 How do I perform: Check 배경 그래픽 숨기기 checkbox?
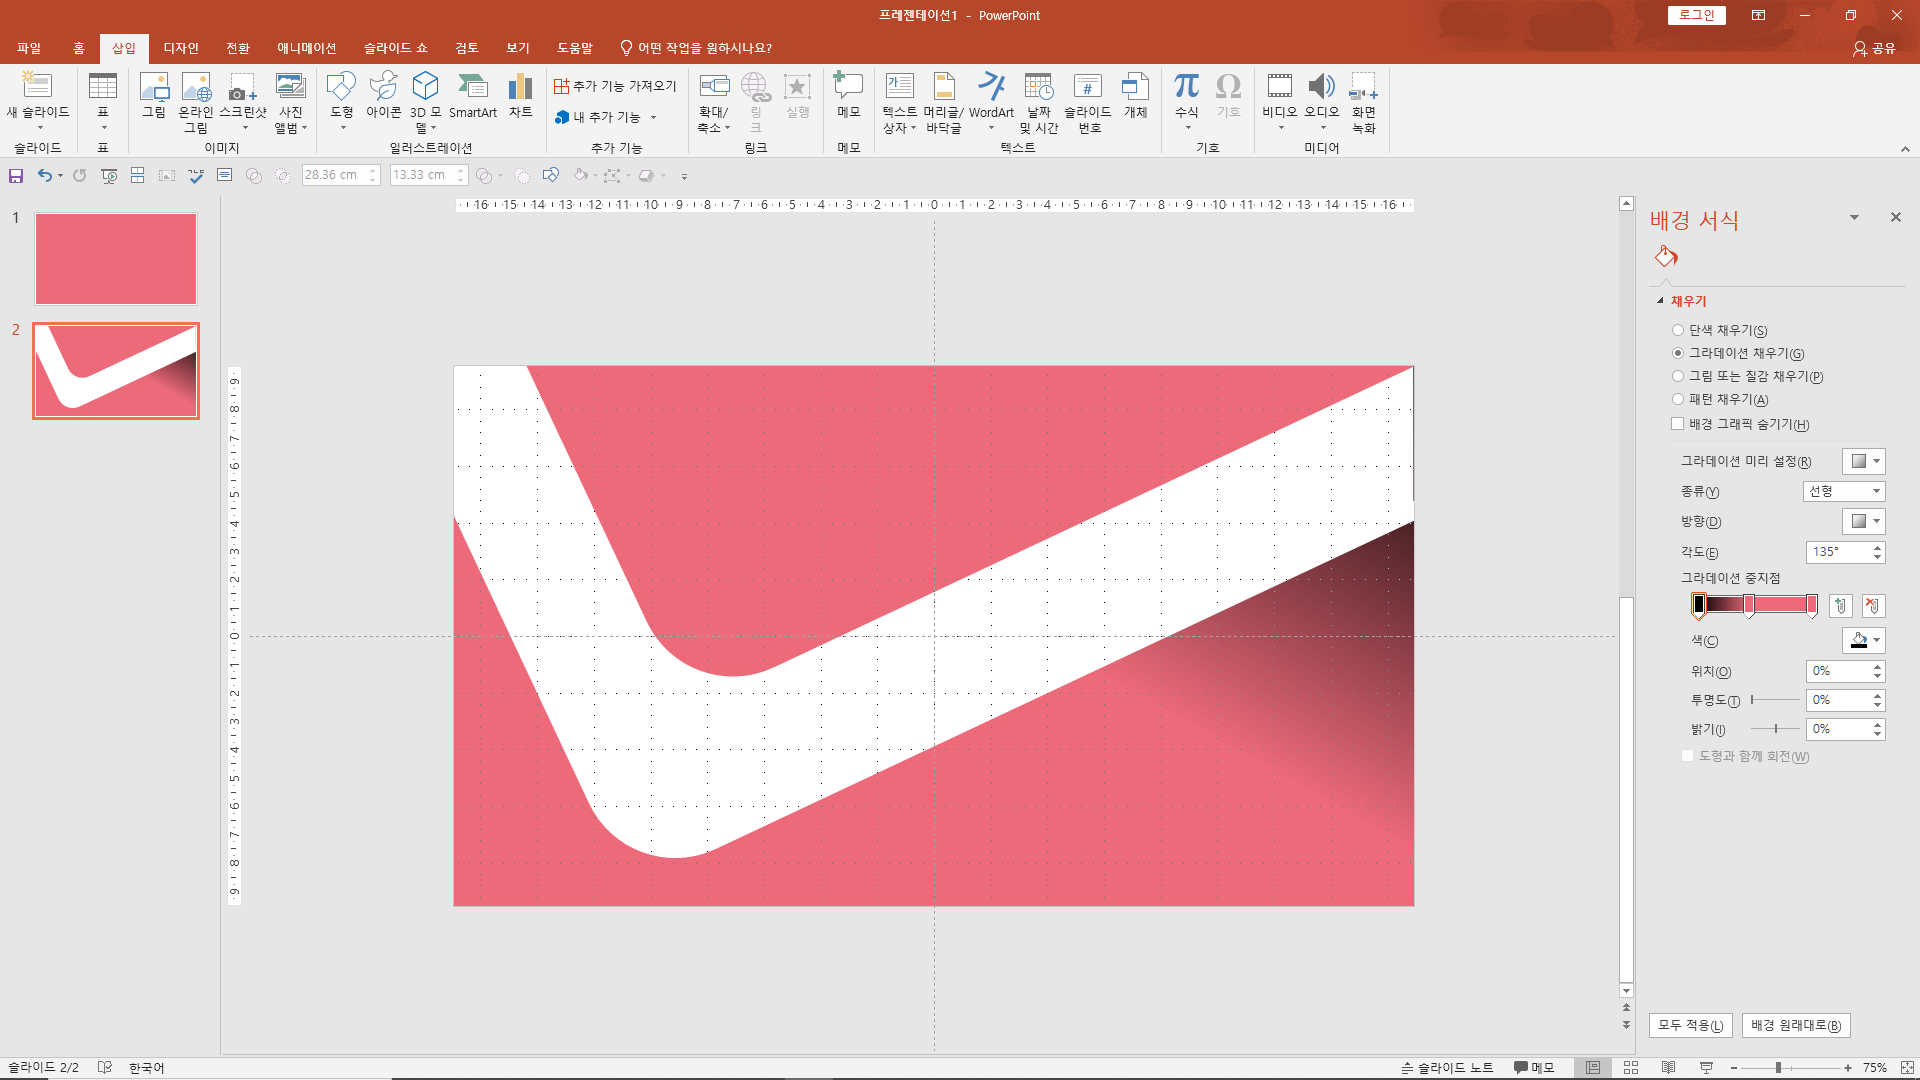[x=1678, y=424]
